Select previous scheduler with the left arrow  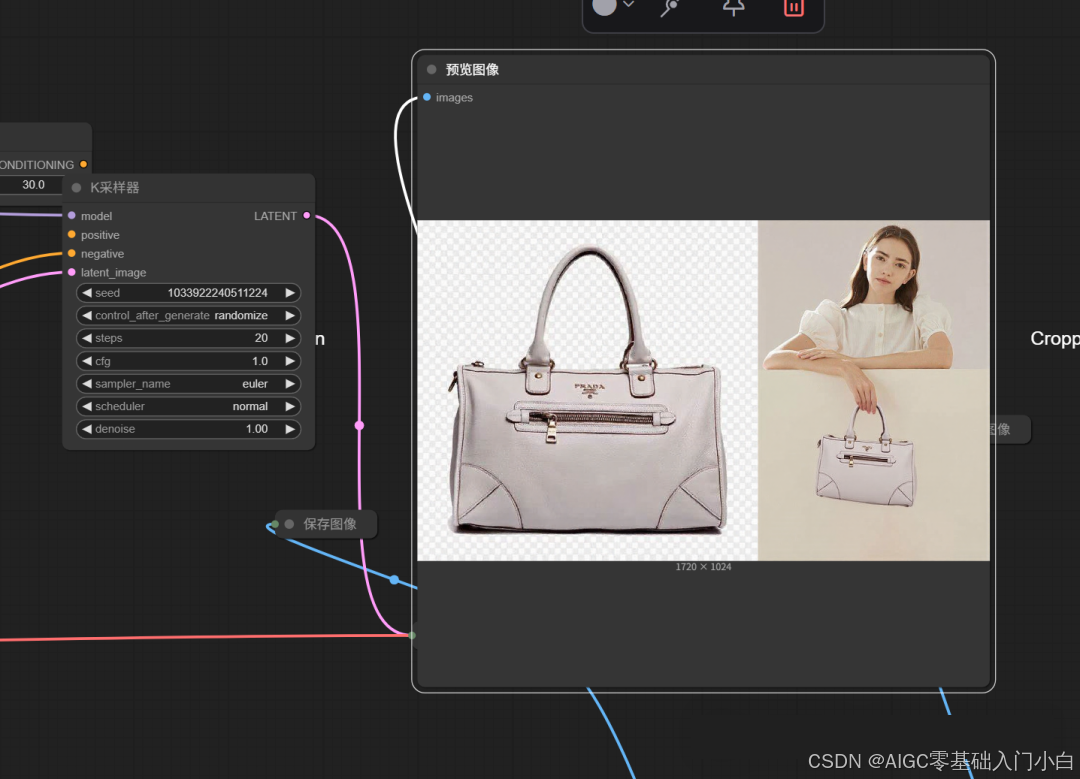pyautogui.click(x=87, y=406)
